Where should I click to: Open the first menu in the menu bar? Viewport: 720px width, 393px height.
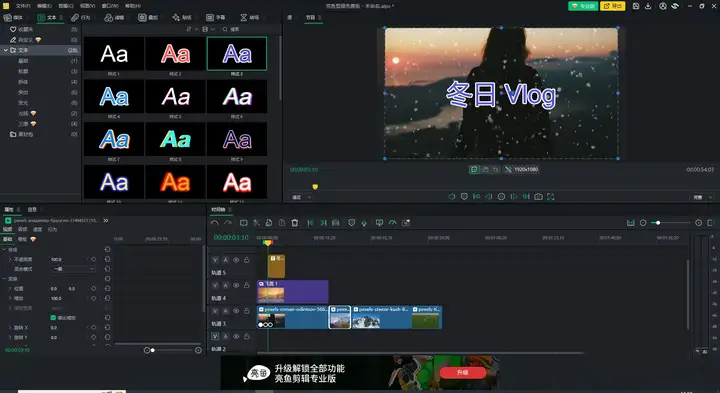(x=22, y=6)
